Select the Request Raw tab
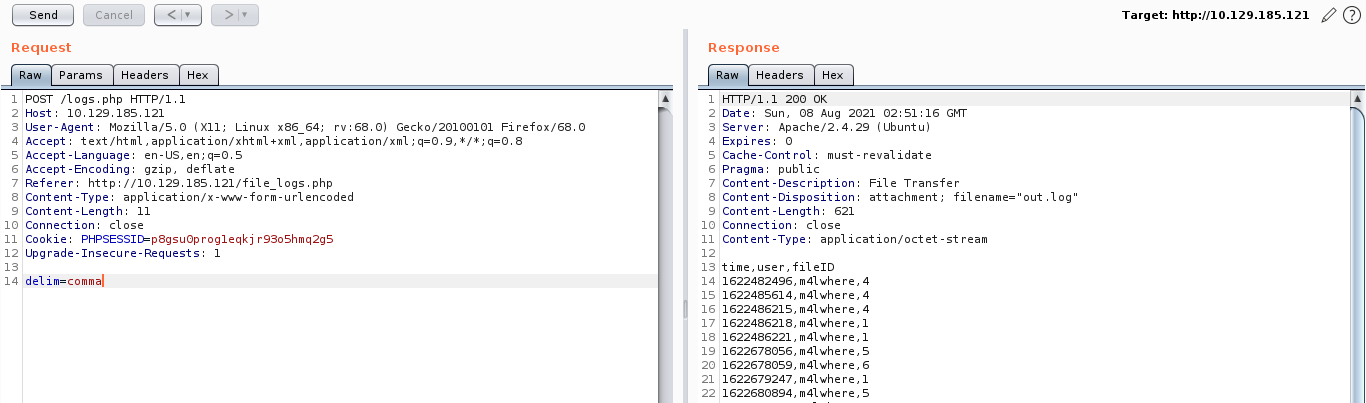Image resolution: width=1366 pixels, height=403 pixels. point(30,75)
